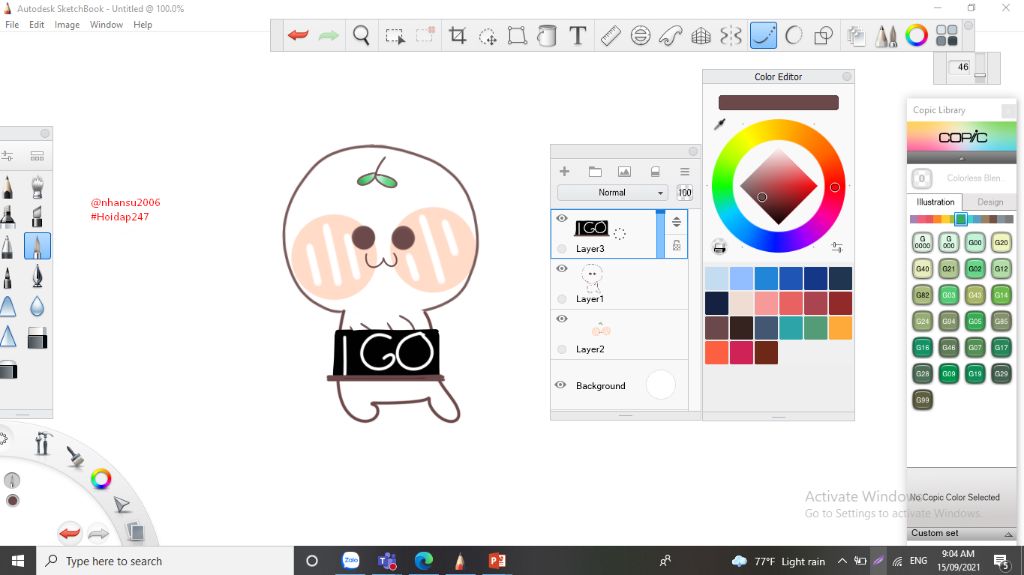Choose the rectangular Selection tool
The width and height of the screenshot is (1024, 575).
(395, 35)
